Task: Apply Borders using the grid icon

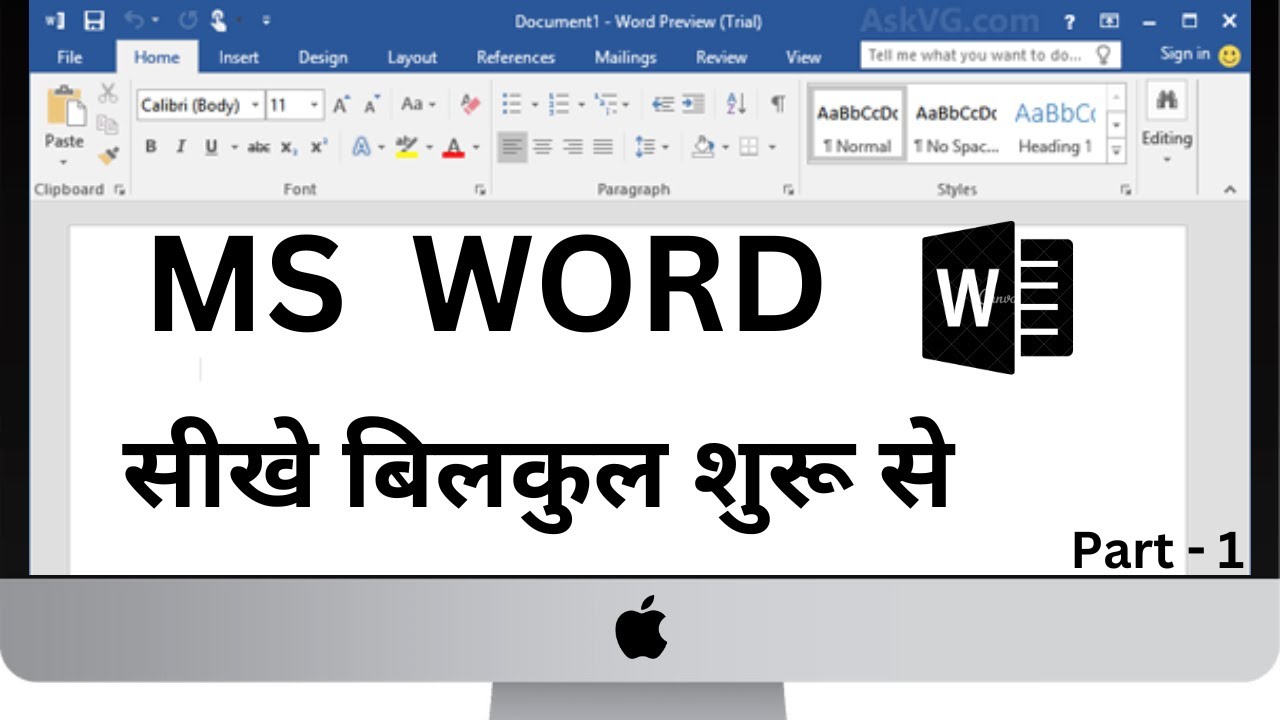Action: pos(749,147)
